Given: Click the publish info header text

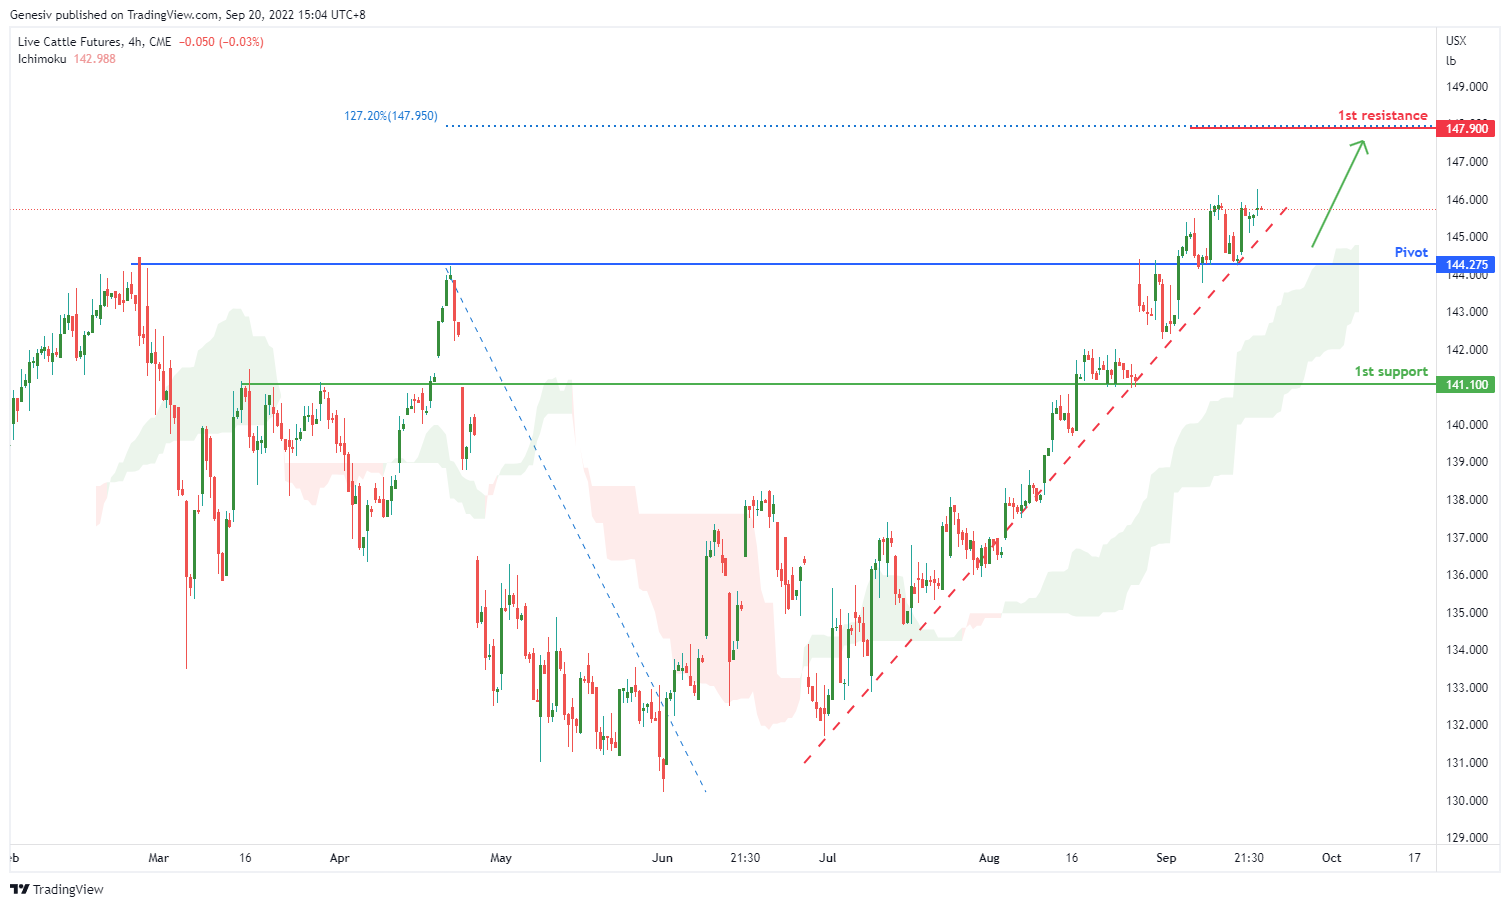Looking at the screenshot, I should 187,15.
